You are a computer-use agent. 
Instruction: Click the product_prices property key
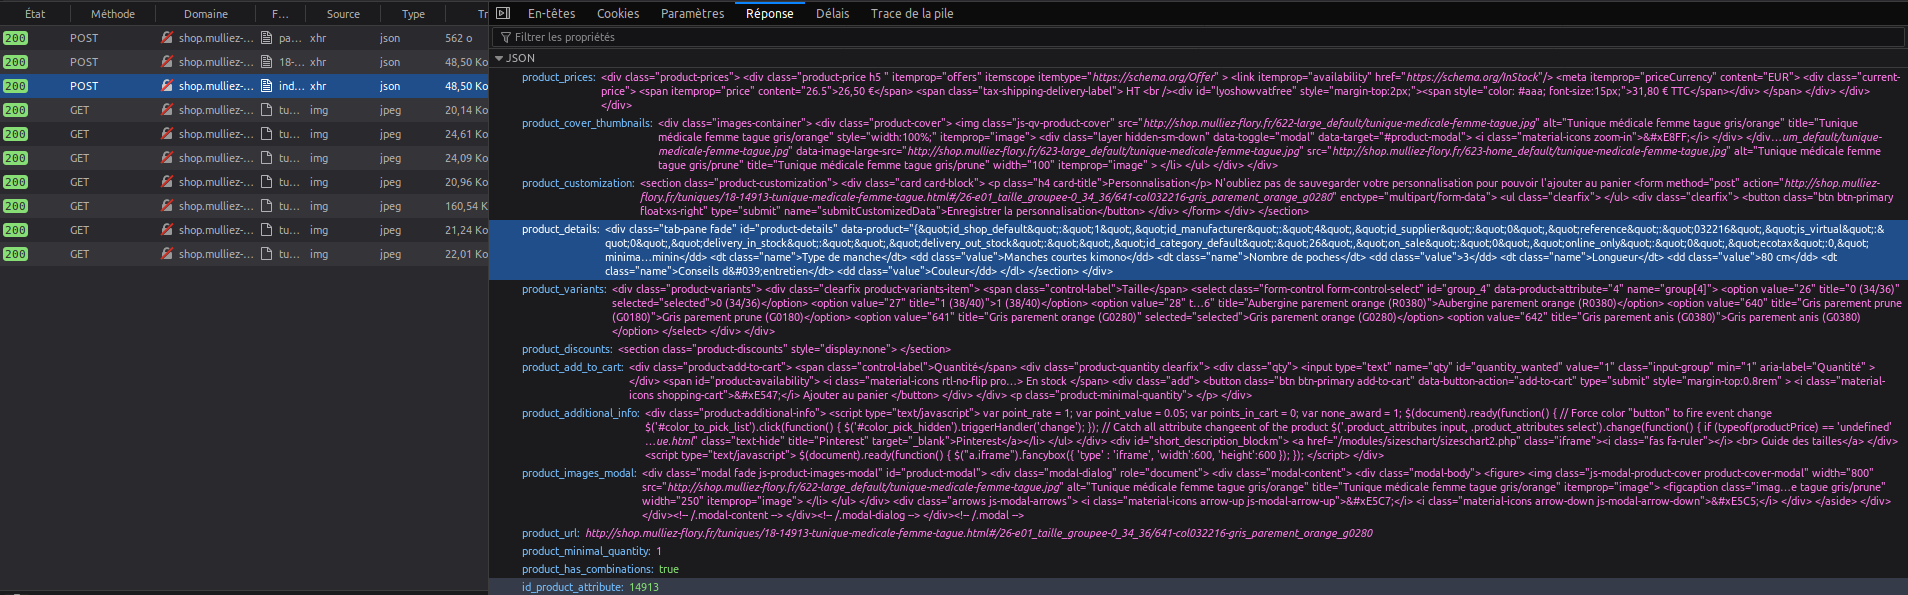click(x=558, y=77)
